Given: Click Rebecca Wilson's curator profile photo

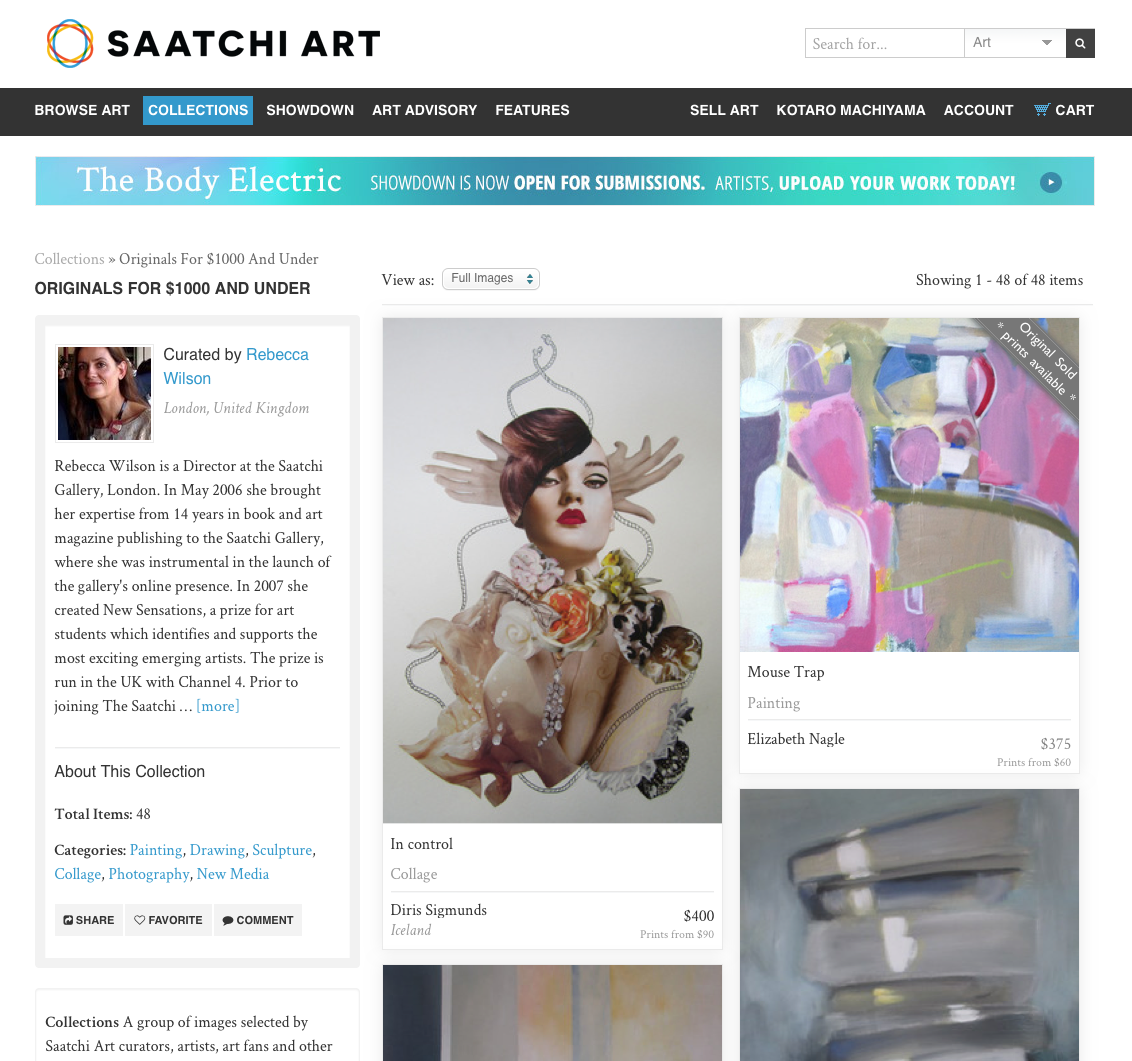Looking at the screenshot, I should (105, 393).
